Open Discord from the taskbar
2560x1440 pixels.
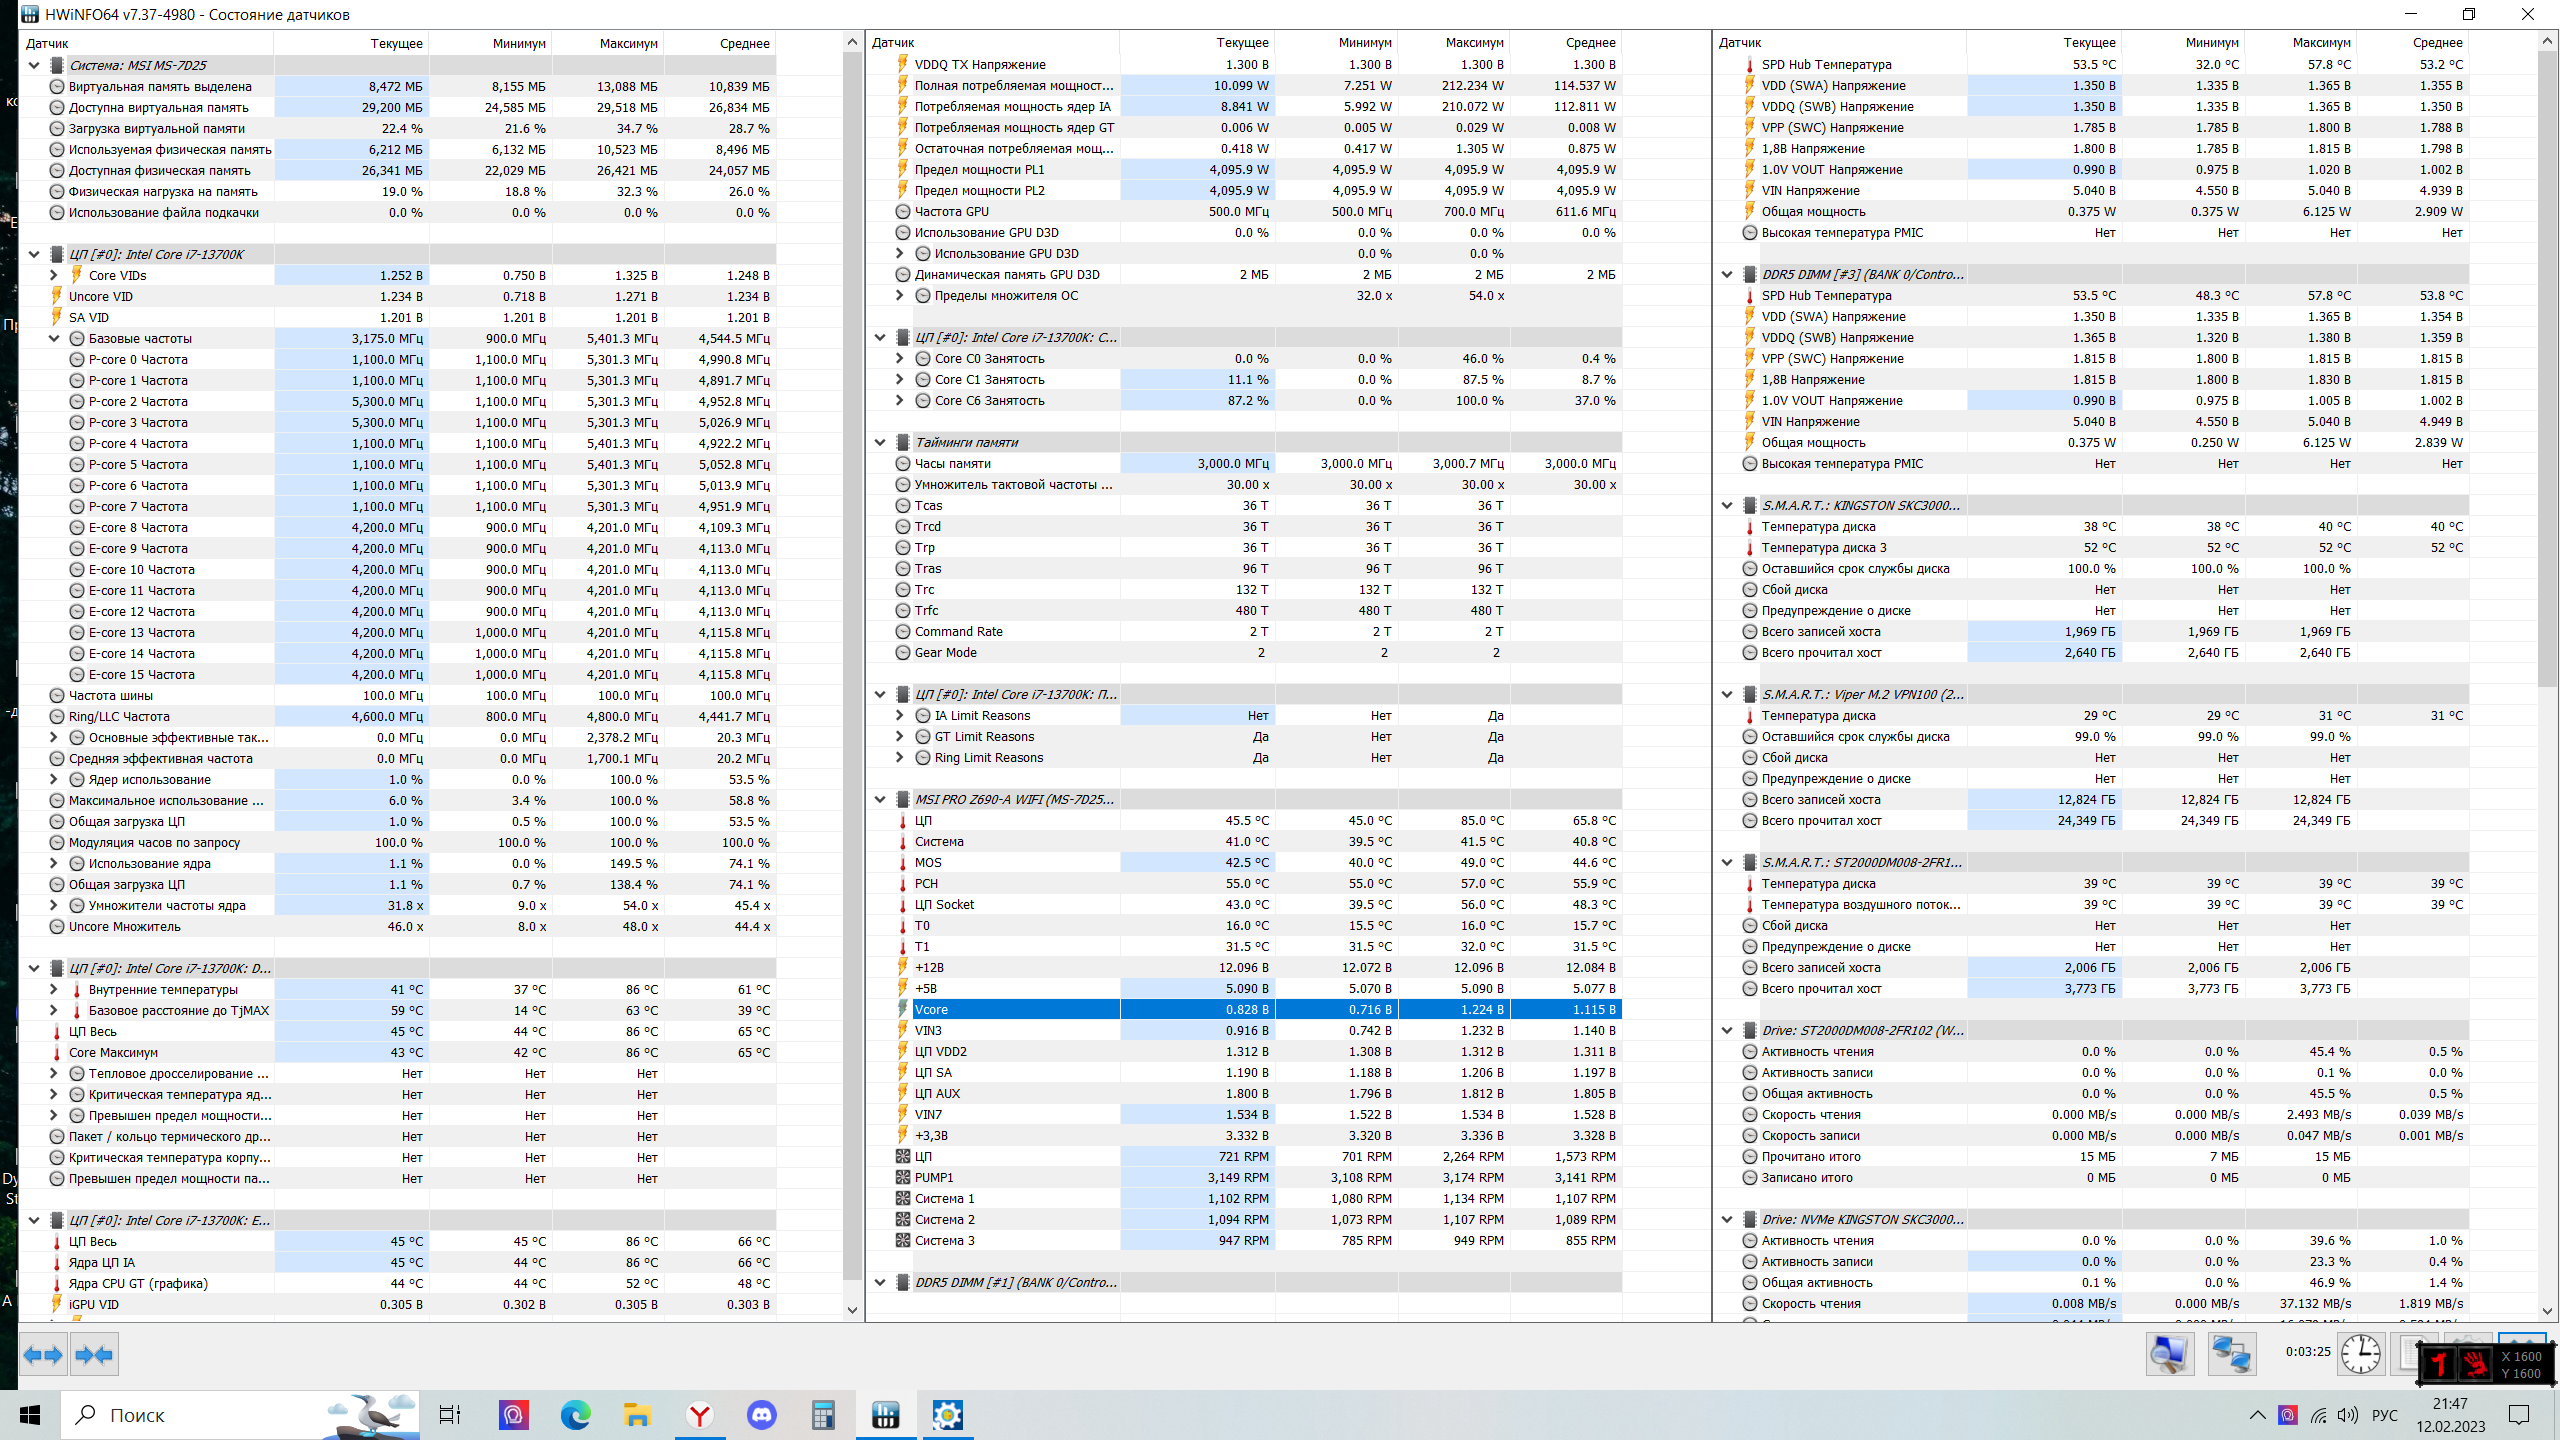point(762,1415)
